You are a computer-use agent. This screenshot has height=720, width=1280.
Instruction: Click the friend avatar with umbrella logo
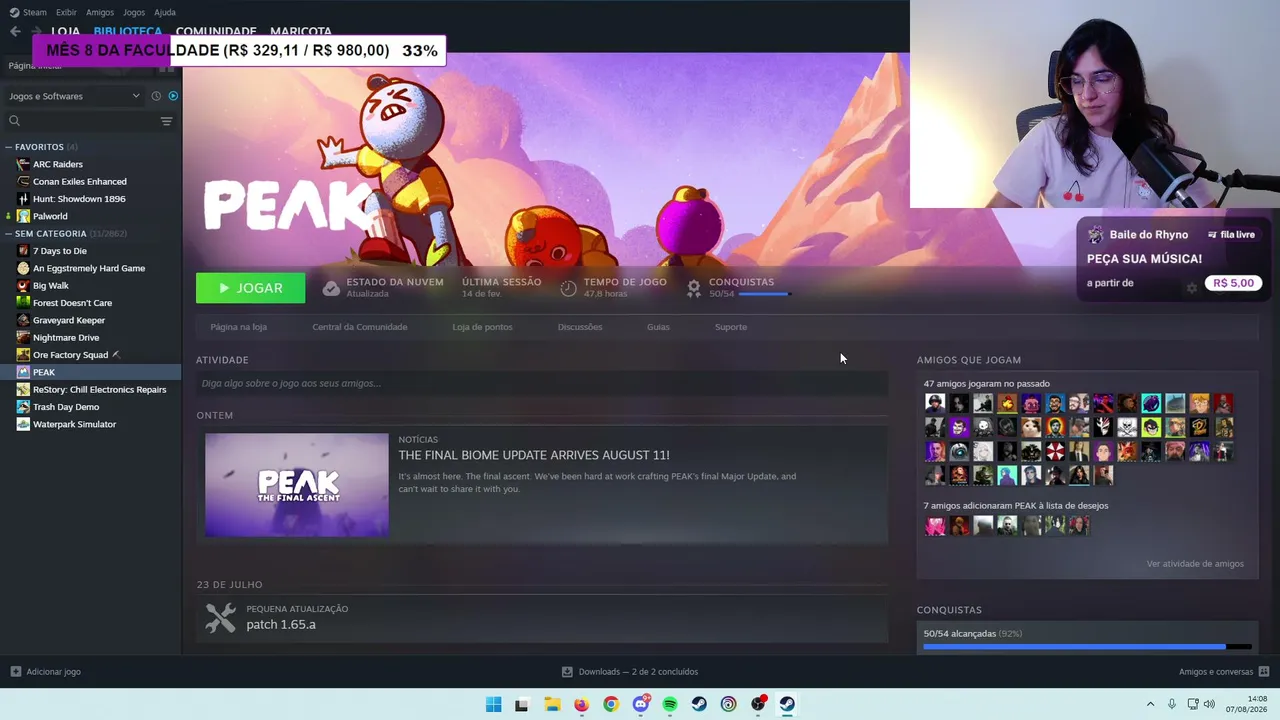coord(1055,451)
